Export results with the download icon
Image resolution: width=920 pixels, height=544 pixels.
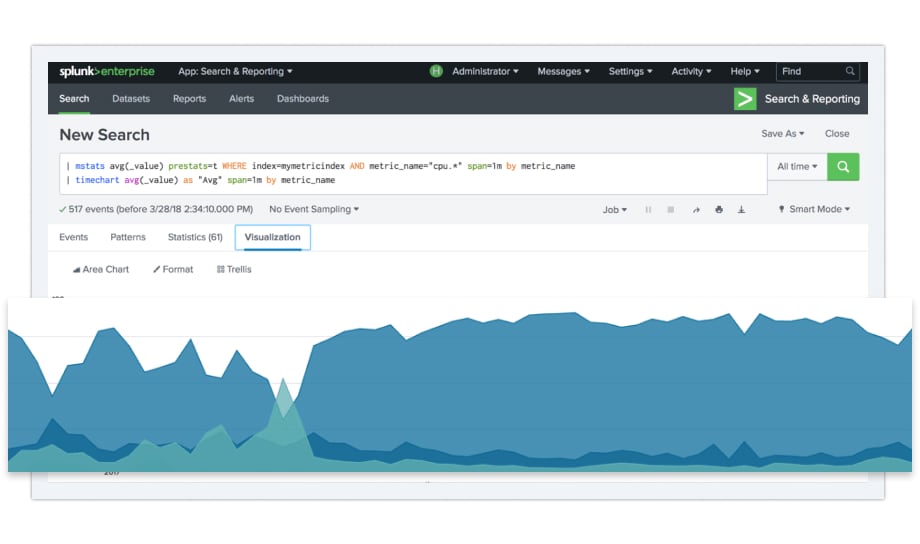coord(742,210)
